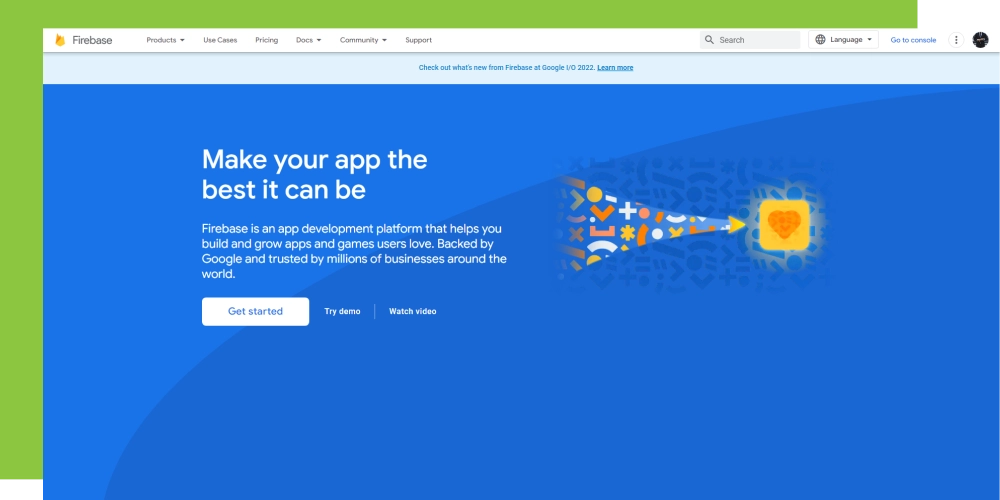This screenshot has width=1000, height=500.
Task: Go to the Pricing page
Action: pos(267,40)
